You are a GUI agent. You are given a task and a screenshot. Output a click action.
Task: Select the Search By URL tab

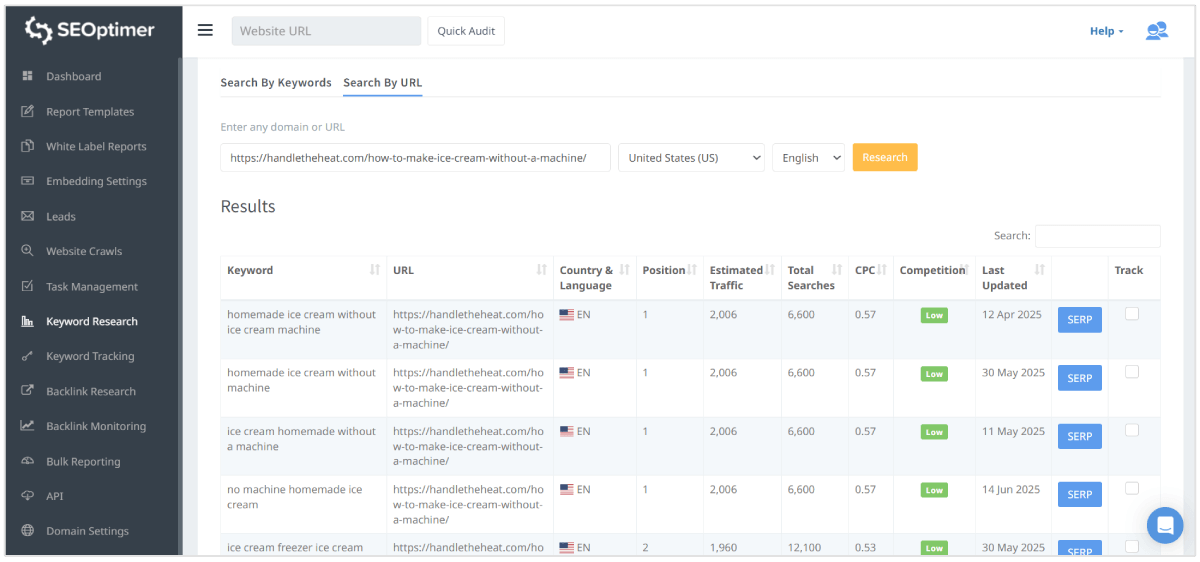[382, 83]
